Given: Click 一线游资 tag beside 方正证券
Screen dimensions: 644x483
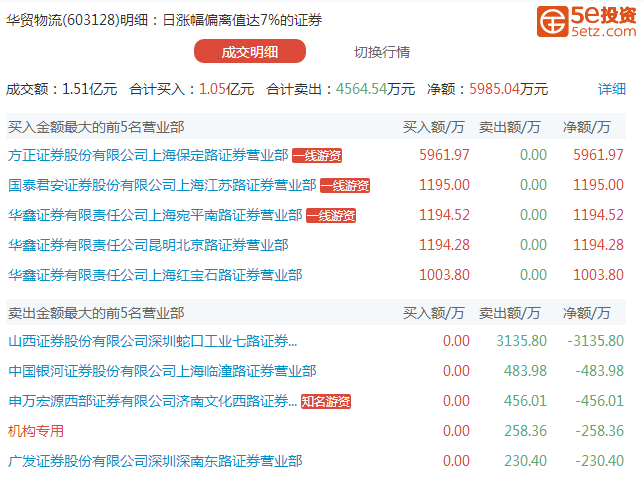Looking at the screenshot, I should point(317,156).
